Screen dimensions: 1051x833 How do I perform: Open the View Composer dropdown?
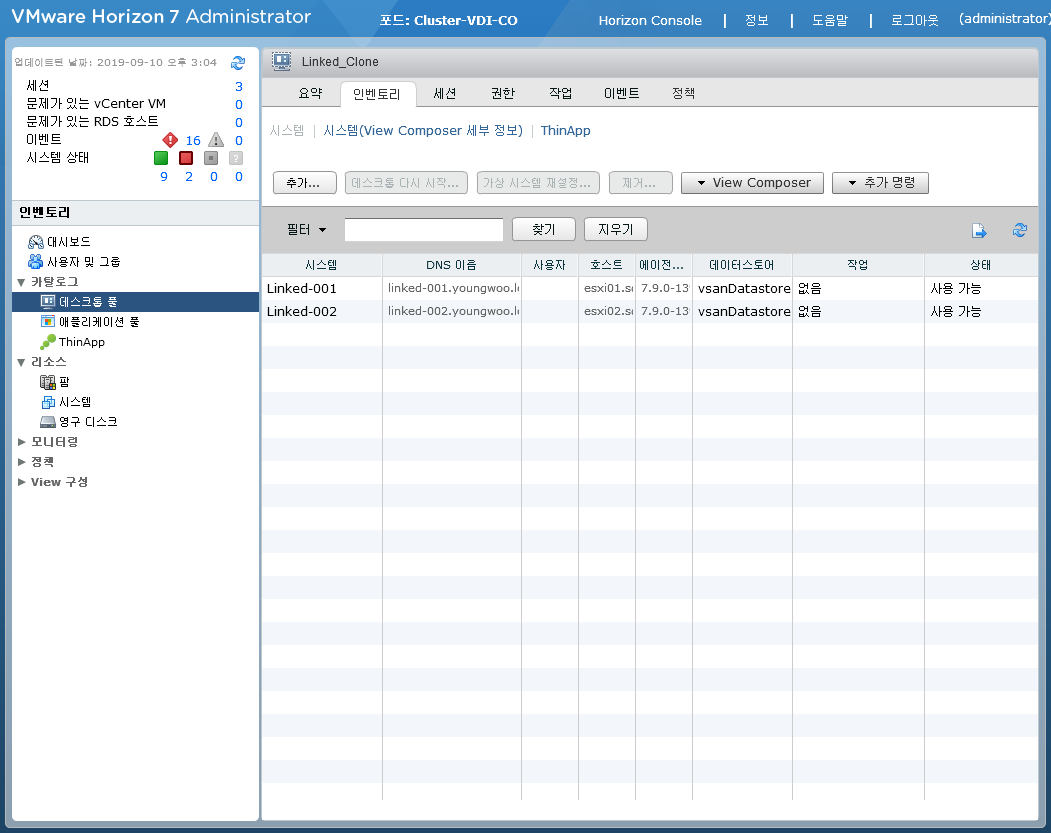click(752, 183)
